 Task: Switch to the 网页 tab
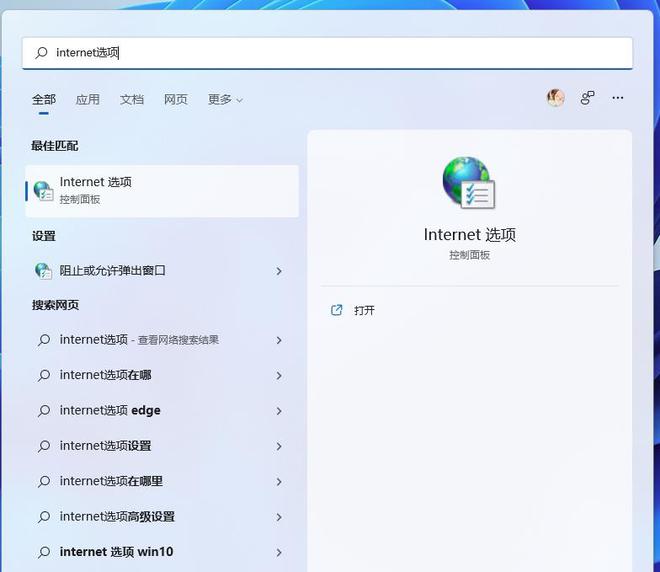tap(176, 99)
